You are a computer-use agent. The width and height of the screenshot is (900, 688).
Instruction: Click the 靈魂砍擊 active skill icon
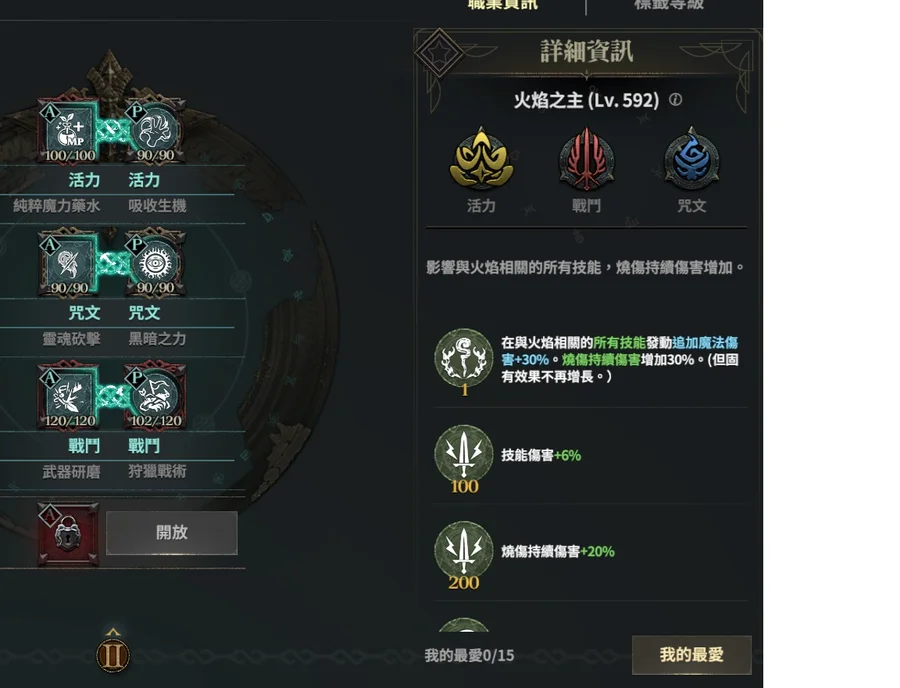click(x=68, y=264)
